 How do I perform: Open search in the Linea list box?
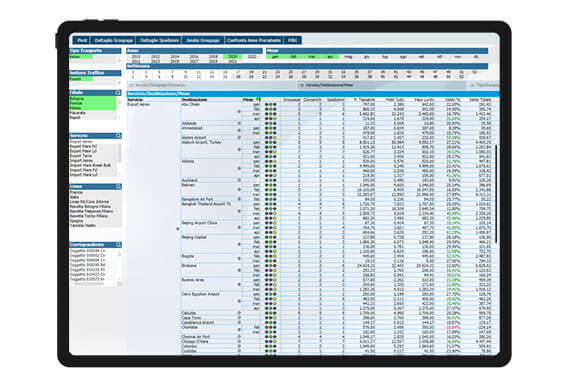(x=118, y=186)
